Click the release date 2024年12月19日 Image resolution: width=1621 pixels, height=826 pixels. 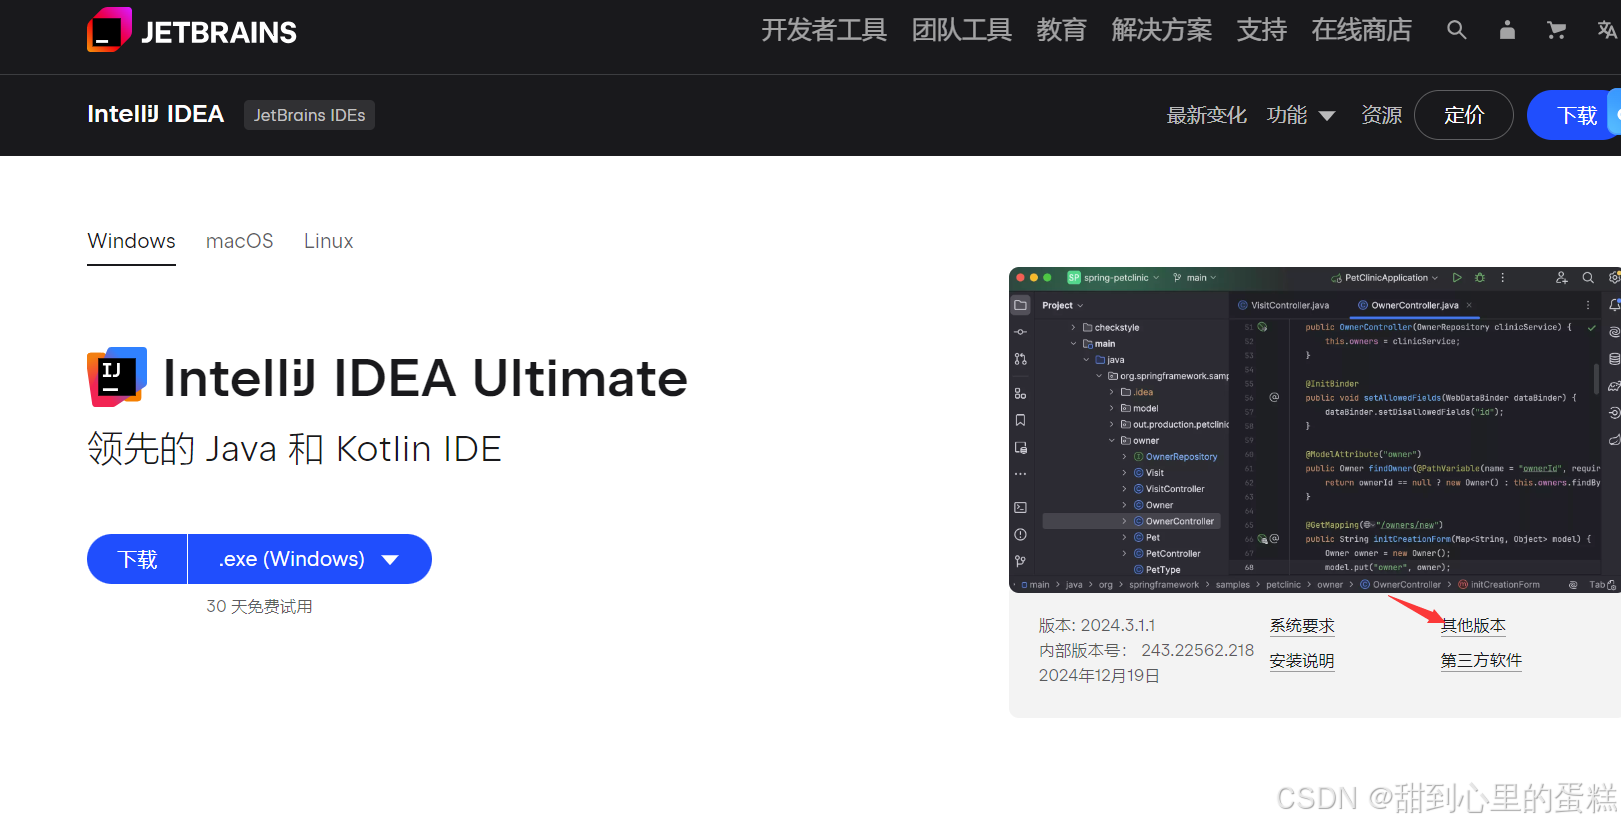pos(1099,675)
